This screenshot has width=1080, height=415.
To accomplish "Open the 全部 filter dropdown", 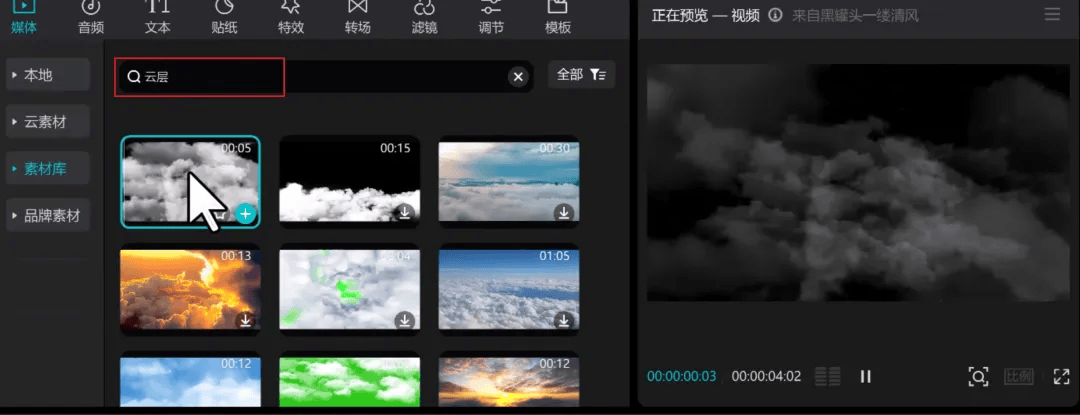I will (581, 74).
